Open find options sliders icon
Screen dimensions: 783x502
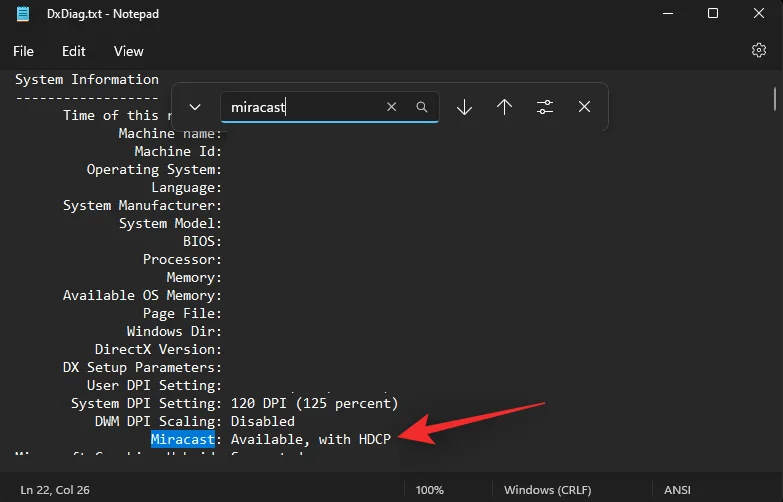pyautogui.click(x=545, y=107)
